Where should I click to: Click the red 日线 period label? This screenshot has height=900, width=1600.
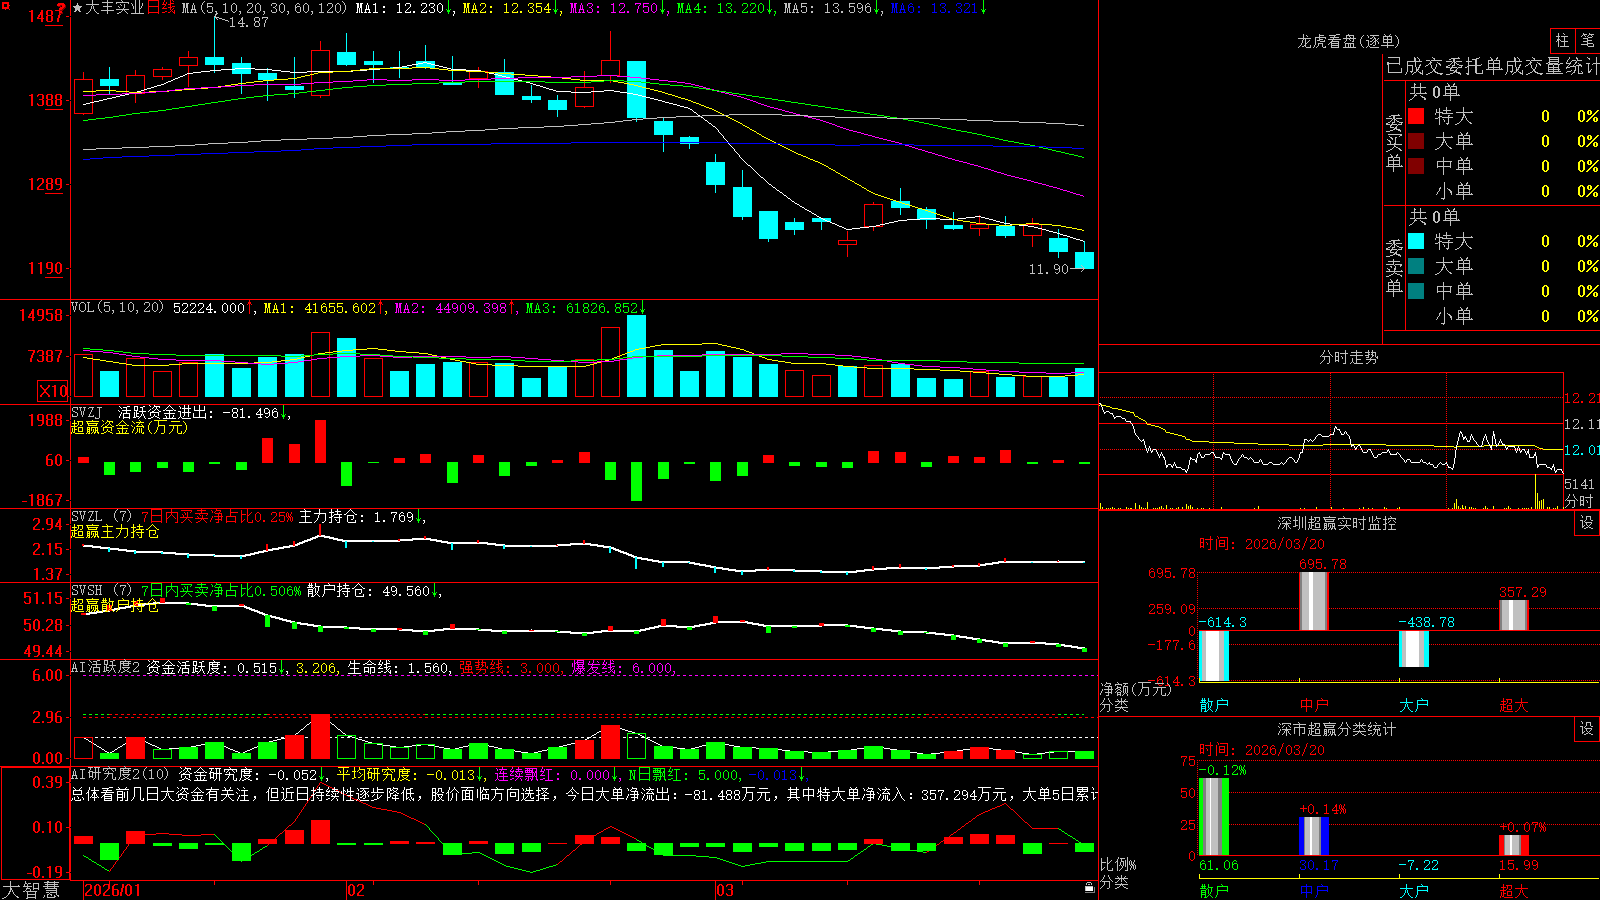(x=161, y=8)
